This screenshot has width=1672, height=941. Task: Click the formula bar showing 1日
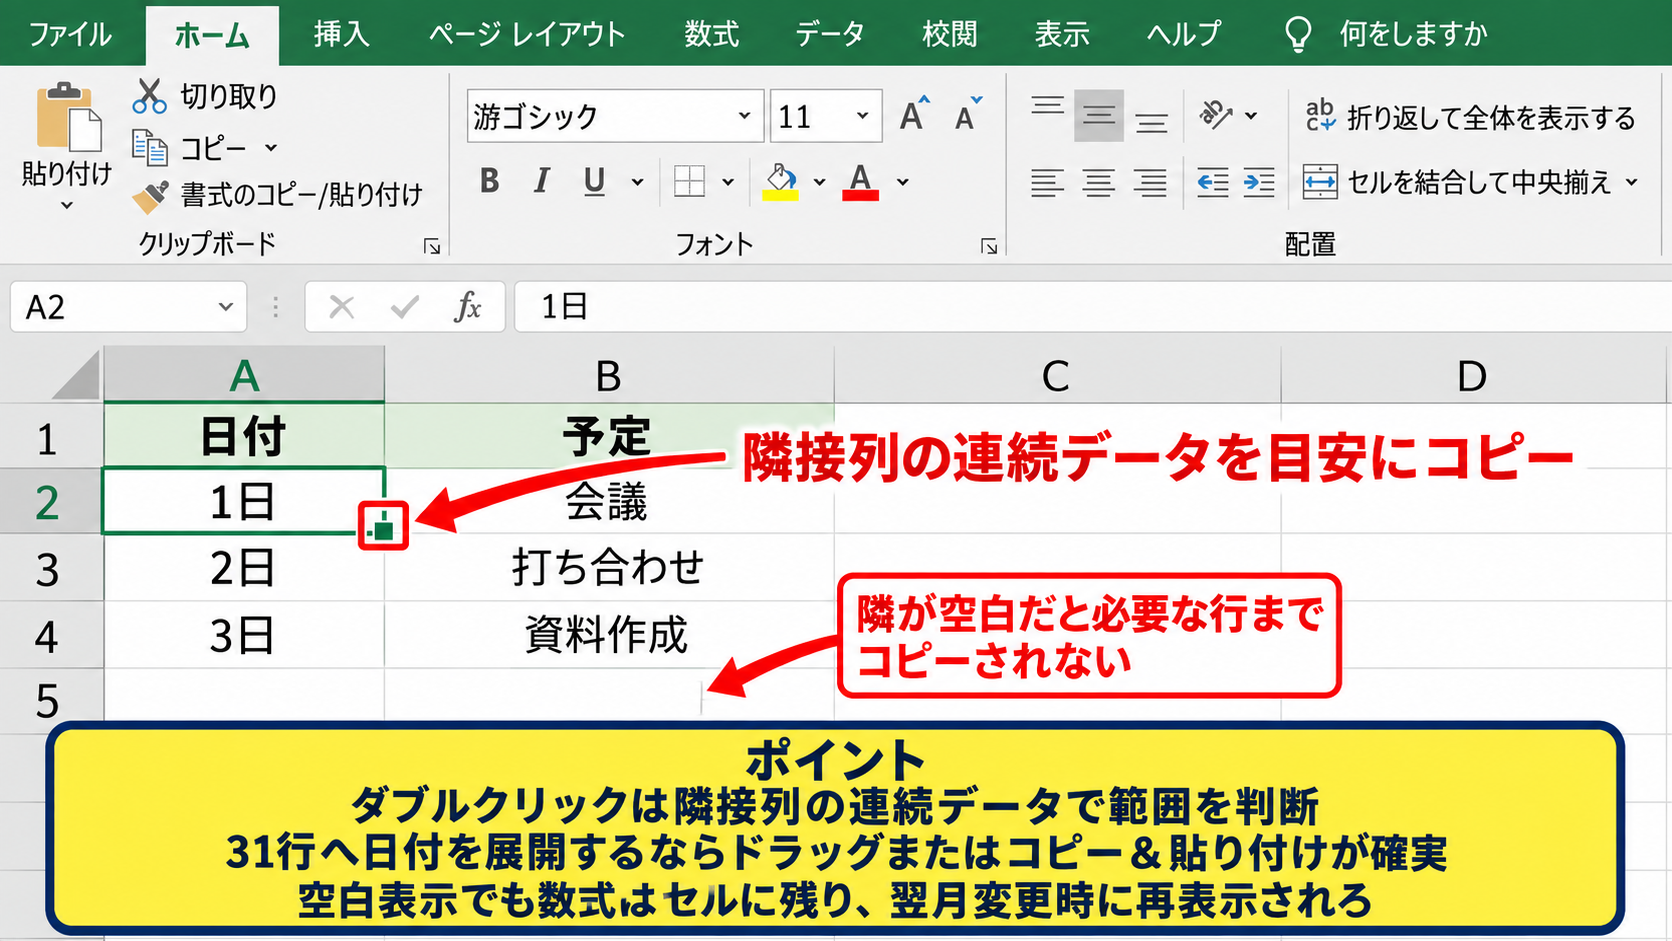[1092, 307]
